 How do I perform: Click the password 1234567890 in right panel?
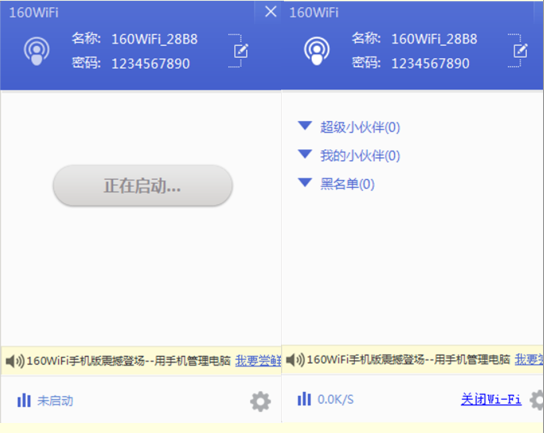(x=431, y=63)
